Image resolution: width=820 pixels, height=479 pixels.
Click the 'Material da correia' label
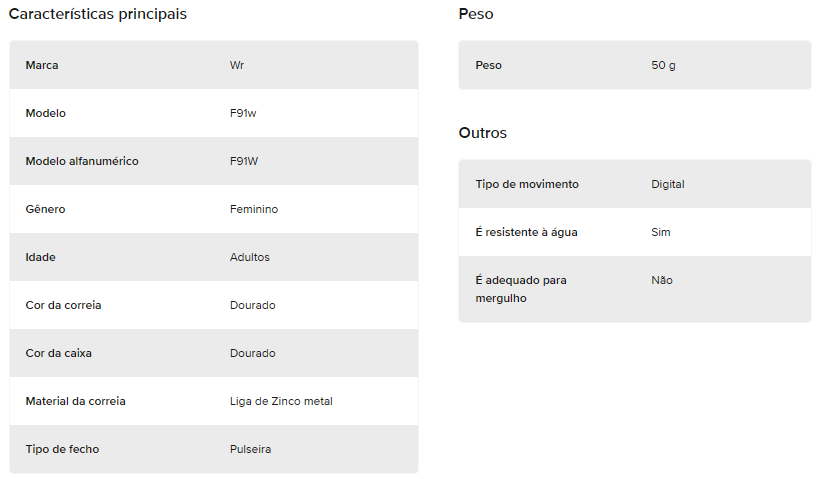[75, 401]
